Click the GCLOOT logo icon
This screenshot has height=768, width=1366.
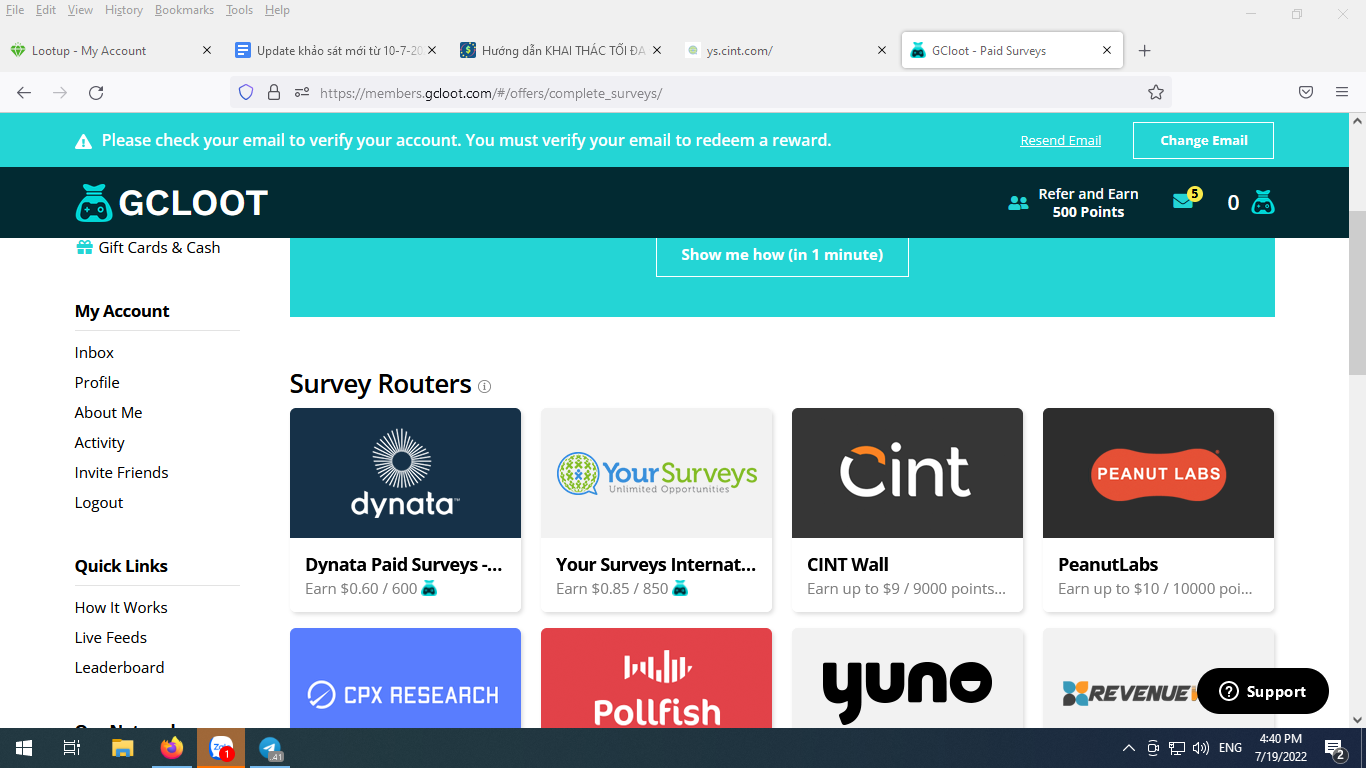point(94,203)
